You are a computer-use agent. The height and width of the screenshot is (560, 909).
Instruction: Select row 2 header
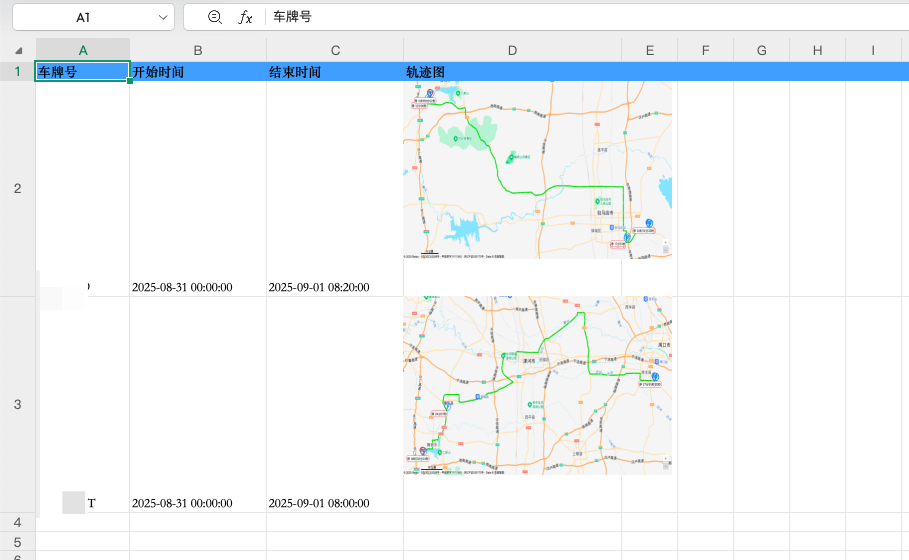[17, 188]
